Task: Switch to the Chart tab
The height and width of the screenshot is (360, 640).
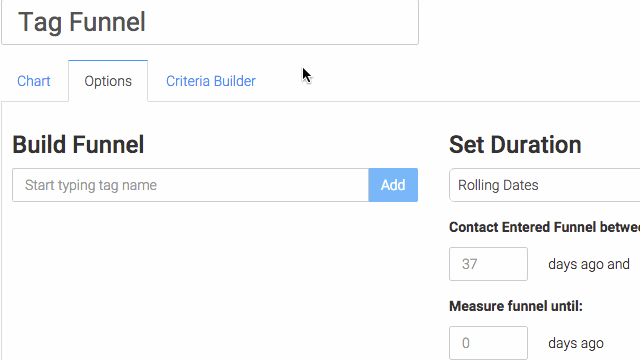Action: point(34,81)
